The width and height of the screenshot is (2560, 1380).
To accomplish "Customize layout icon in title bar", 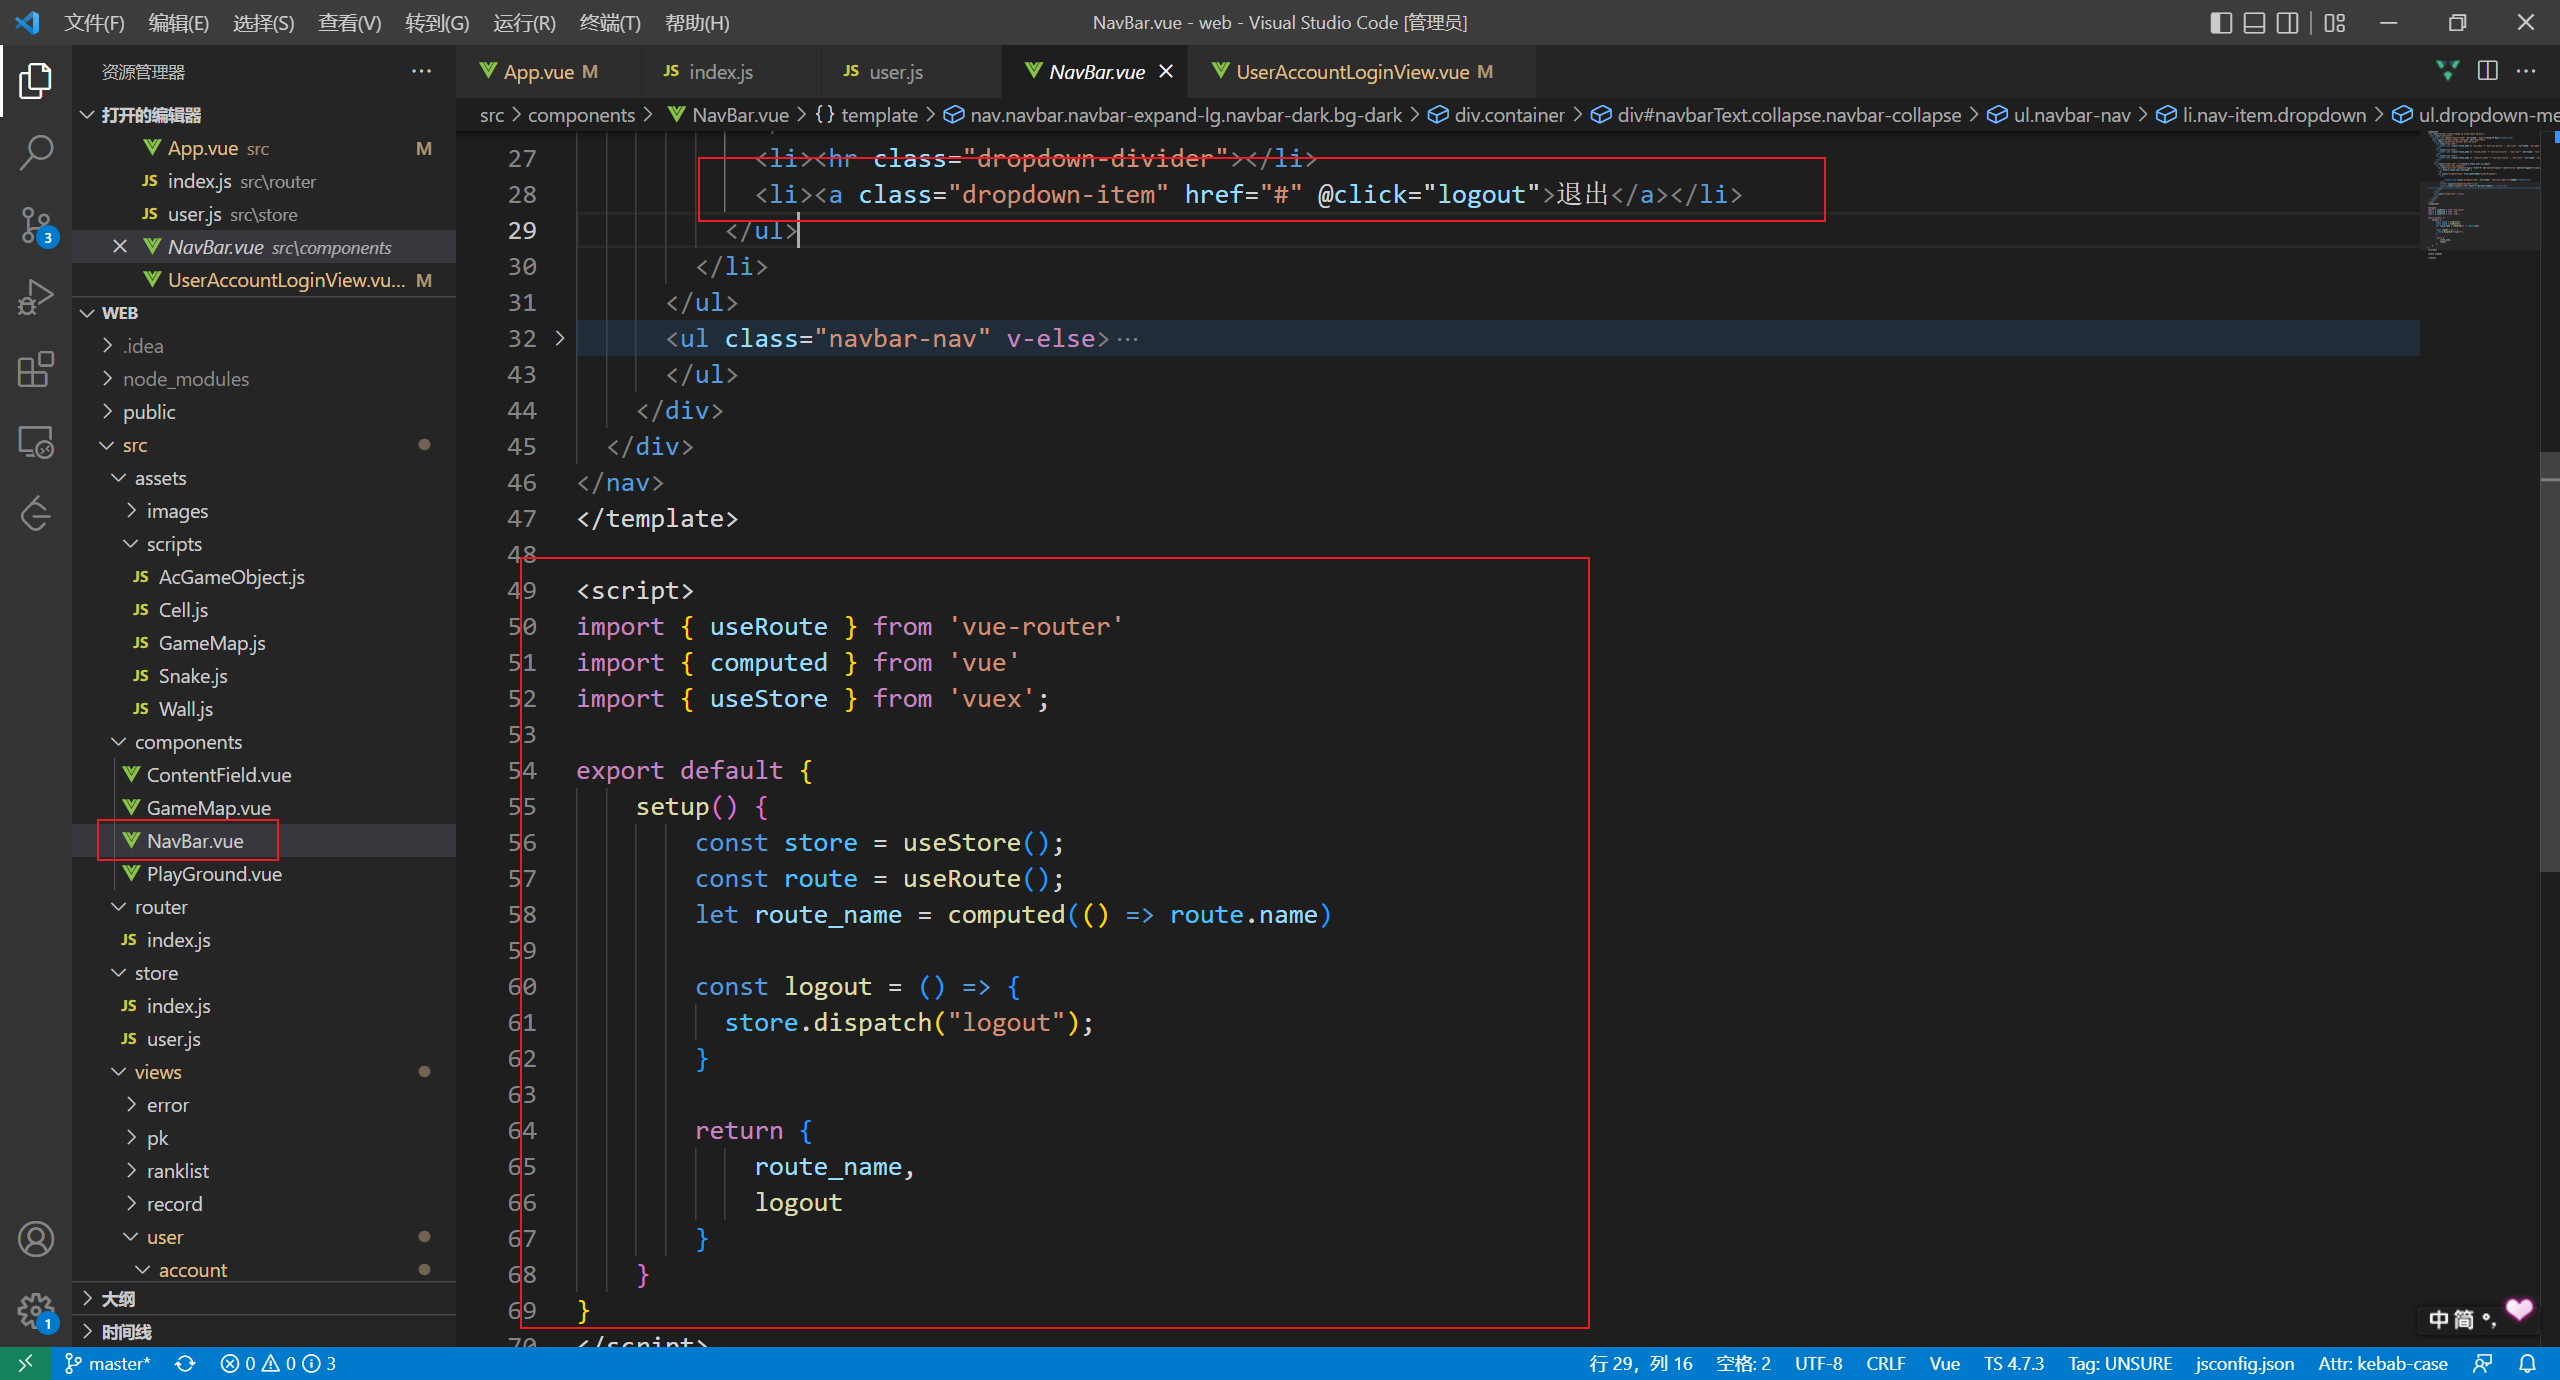I will pos(2335,22).
